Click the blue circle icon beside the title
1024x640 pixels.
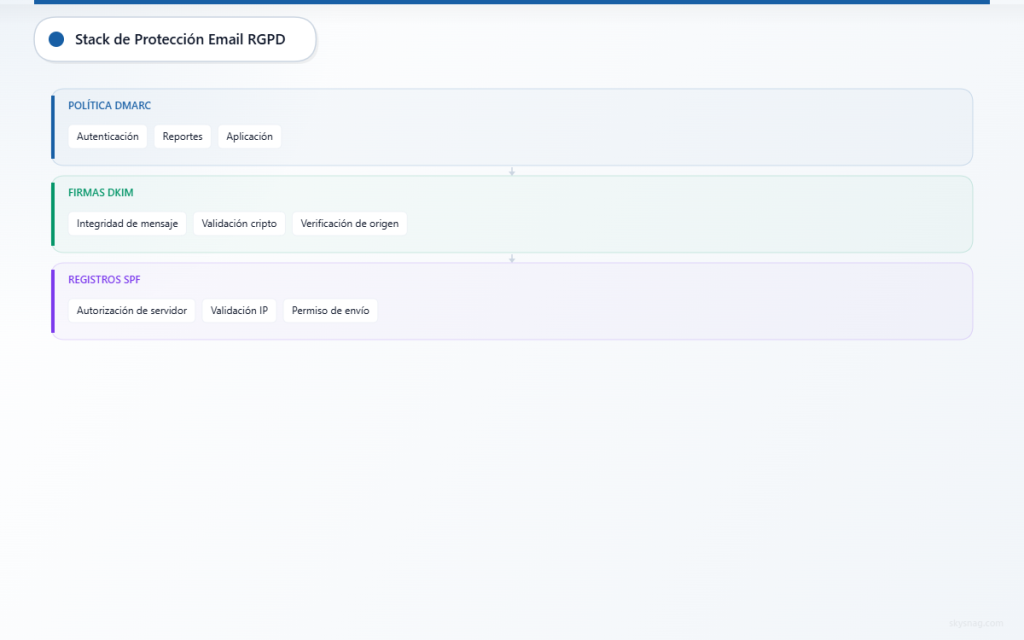pos(57,39)
